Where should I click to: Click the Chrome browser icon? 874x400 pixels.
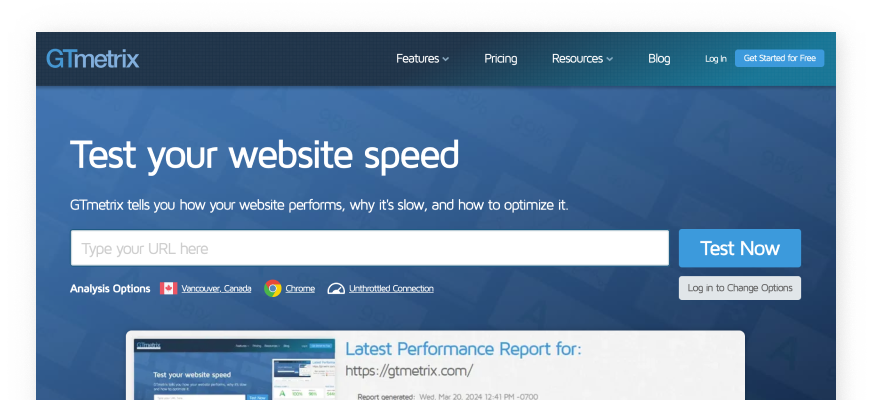(x=272, y=288)
